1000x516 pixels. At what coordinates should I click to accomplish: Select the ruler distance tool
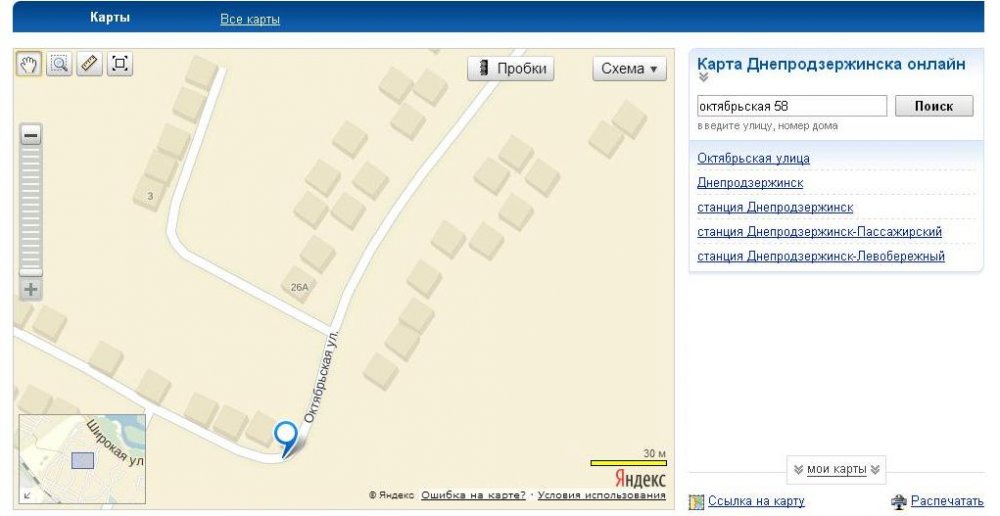tap(89, 64)
